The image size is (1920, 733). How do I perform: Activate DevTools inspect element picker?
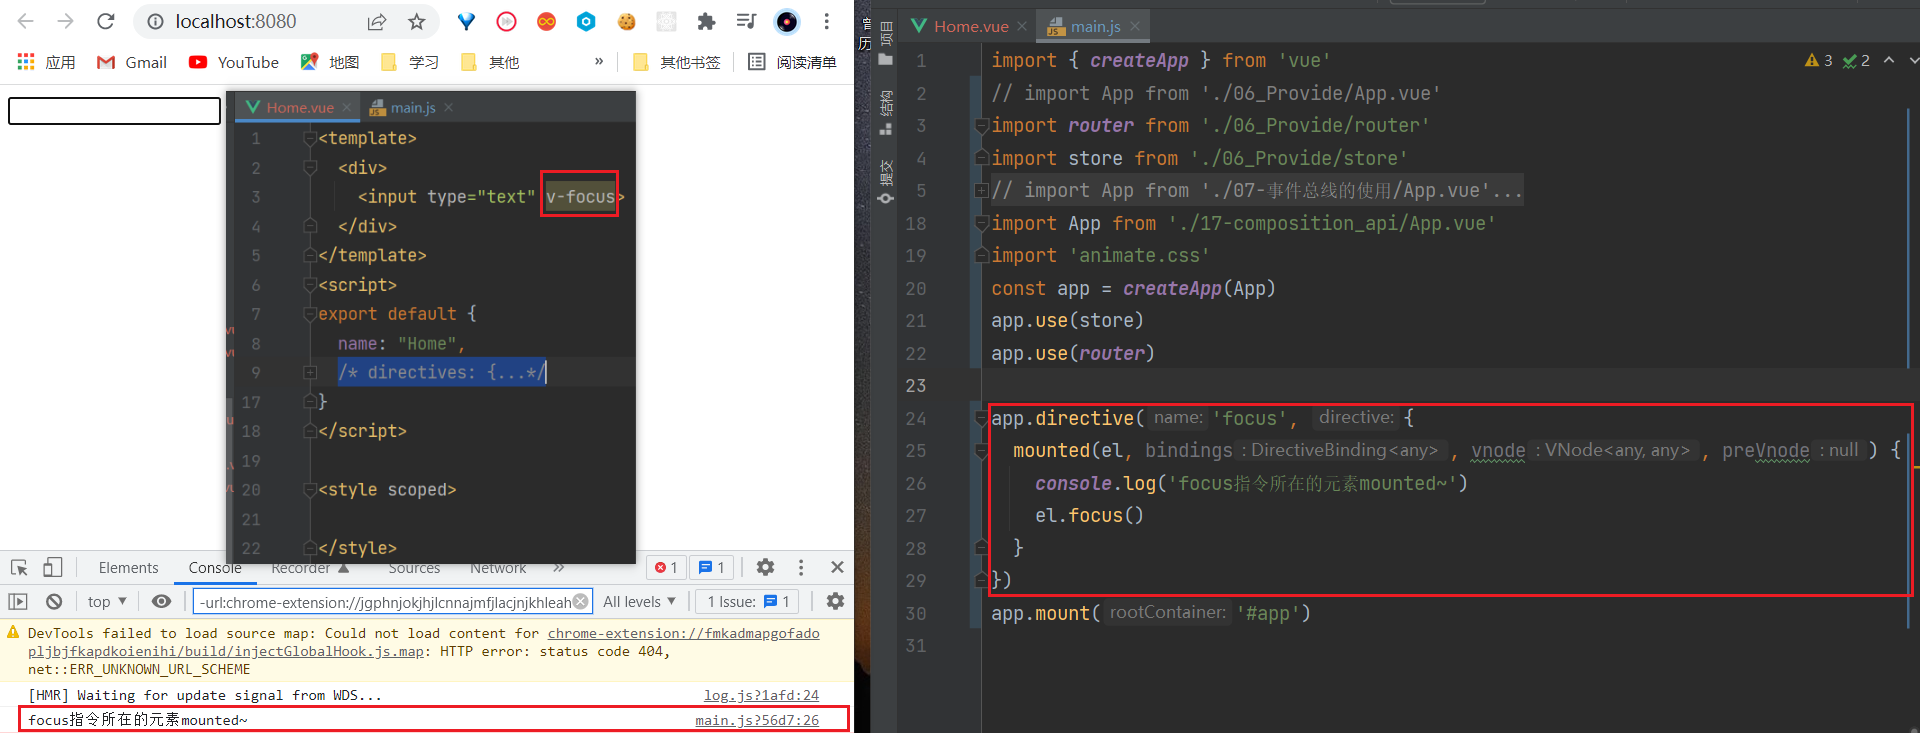click(19, 568)
